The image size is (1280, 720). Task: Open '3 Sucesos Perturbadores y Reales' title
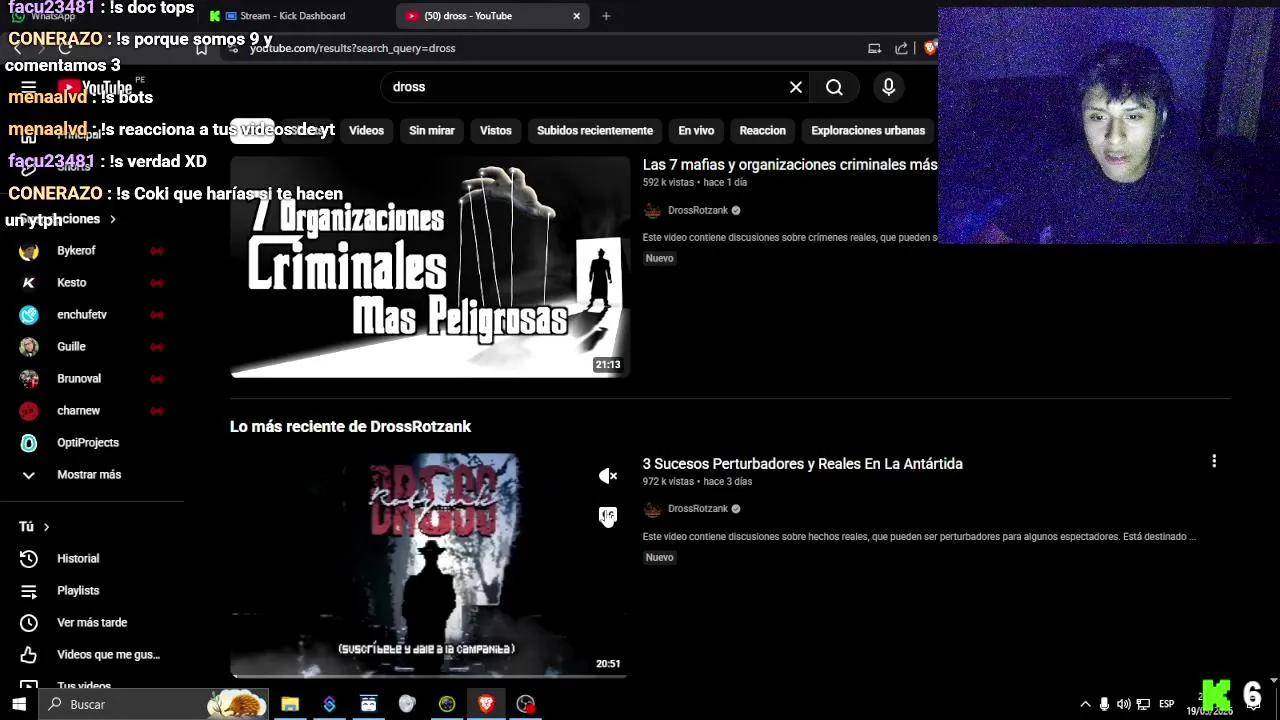803,464
